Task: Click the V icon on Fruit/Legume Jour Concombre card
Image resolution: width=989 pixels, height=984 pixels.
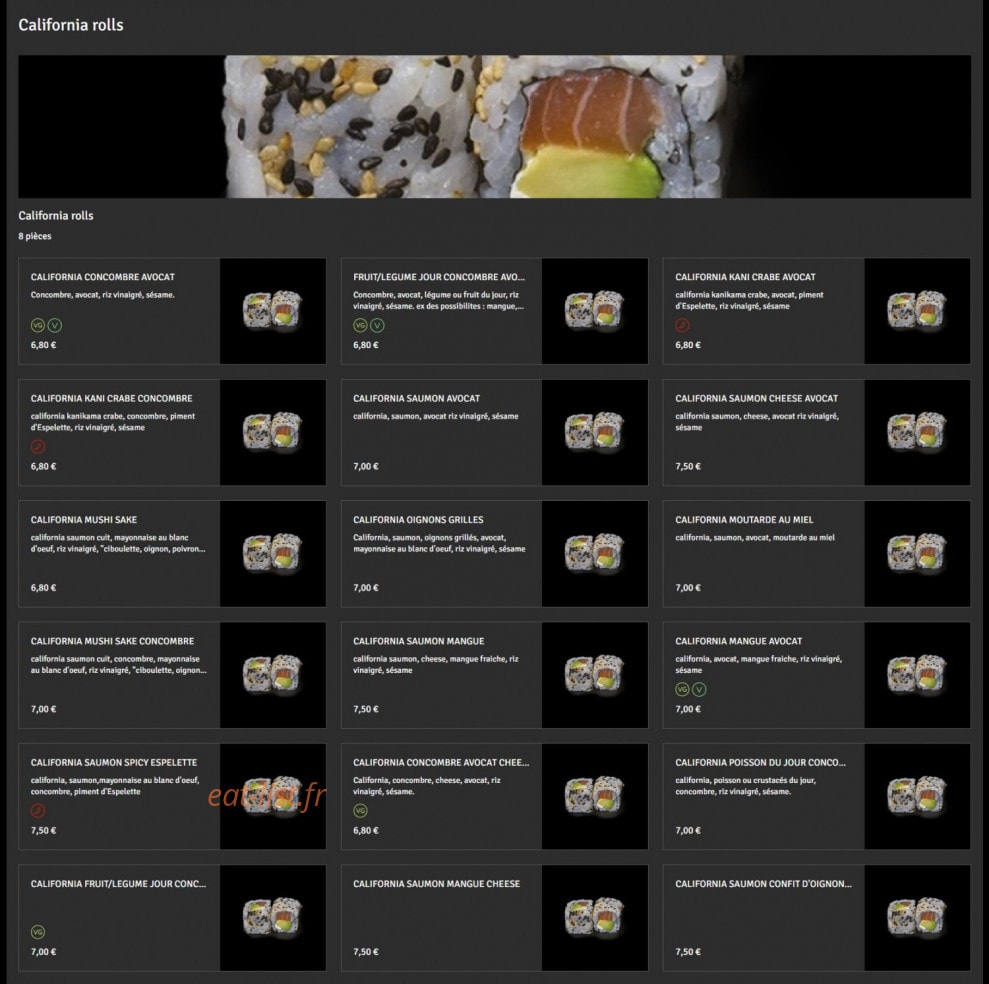Action: tap(377, 325)
